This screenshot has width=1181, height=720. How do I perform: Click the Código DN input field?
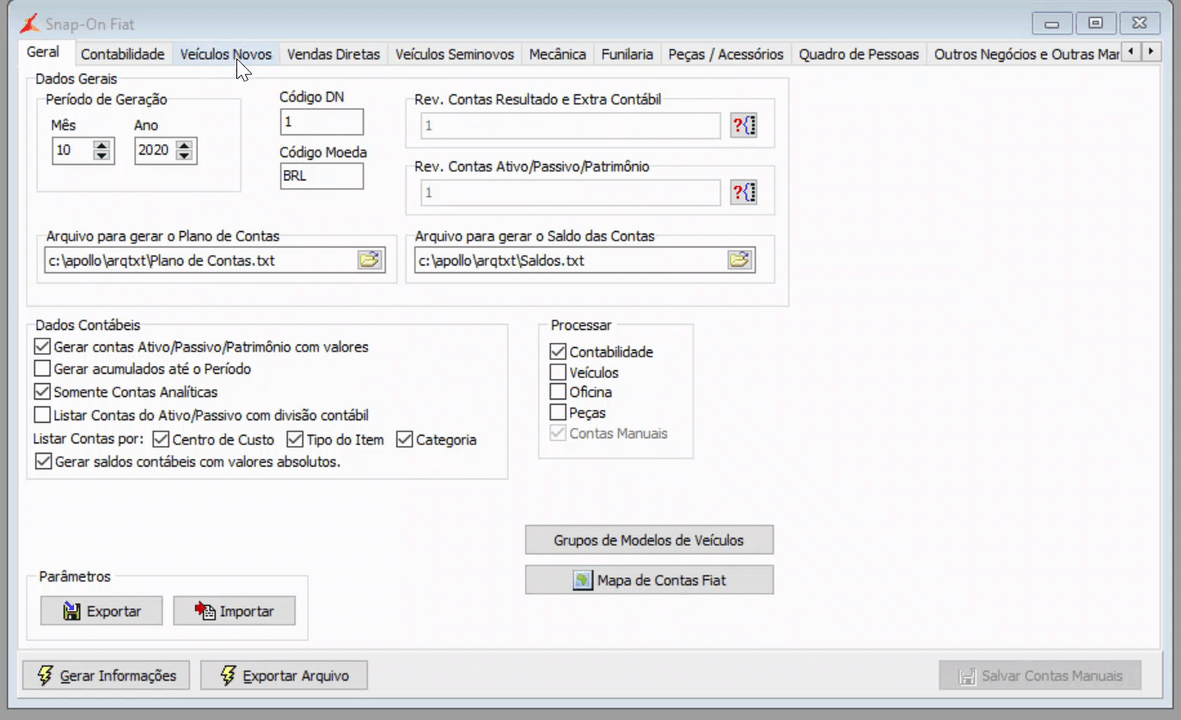[x=322, y=122]
